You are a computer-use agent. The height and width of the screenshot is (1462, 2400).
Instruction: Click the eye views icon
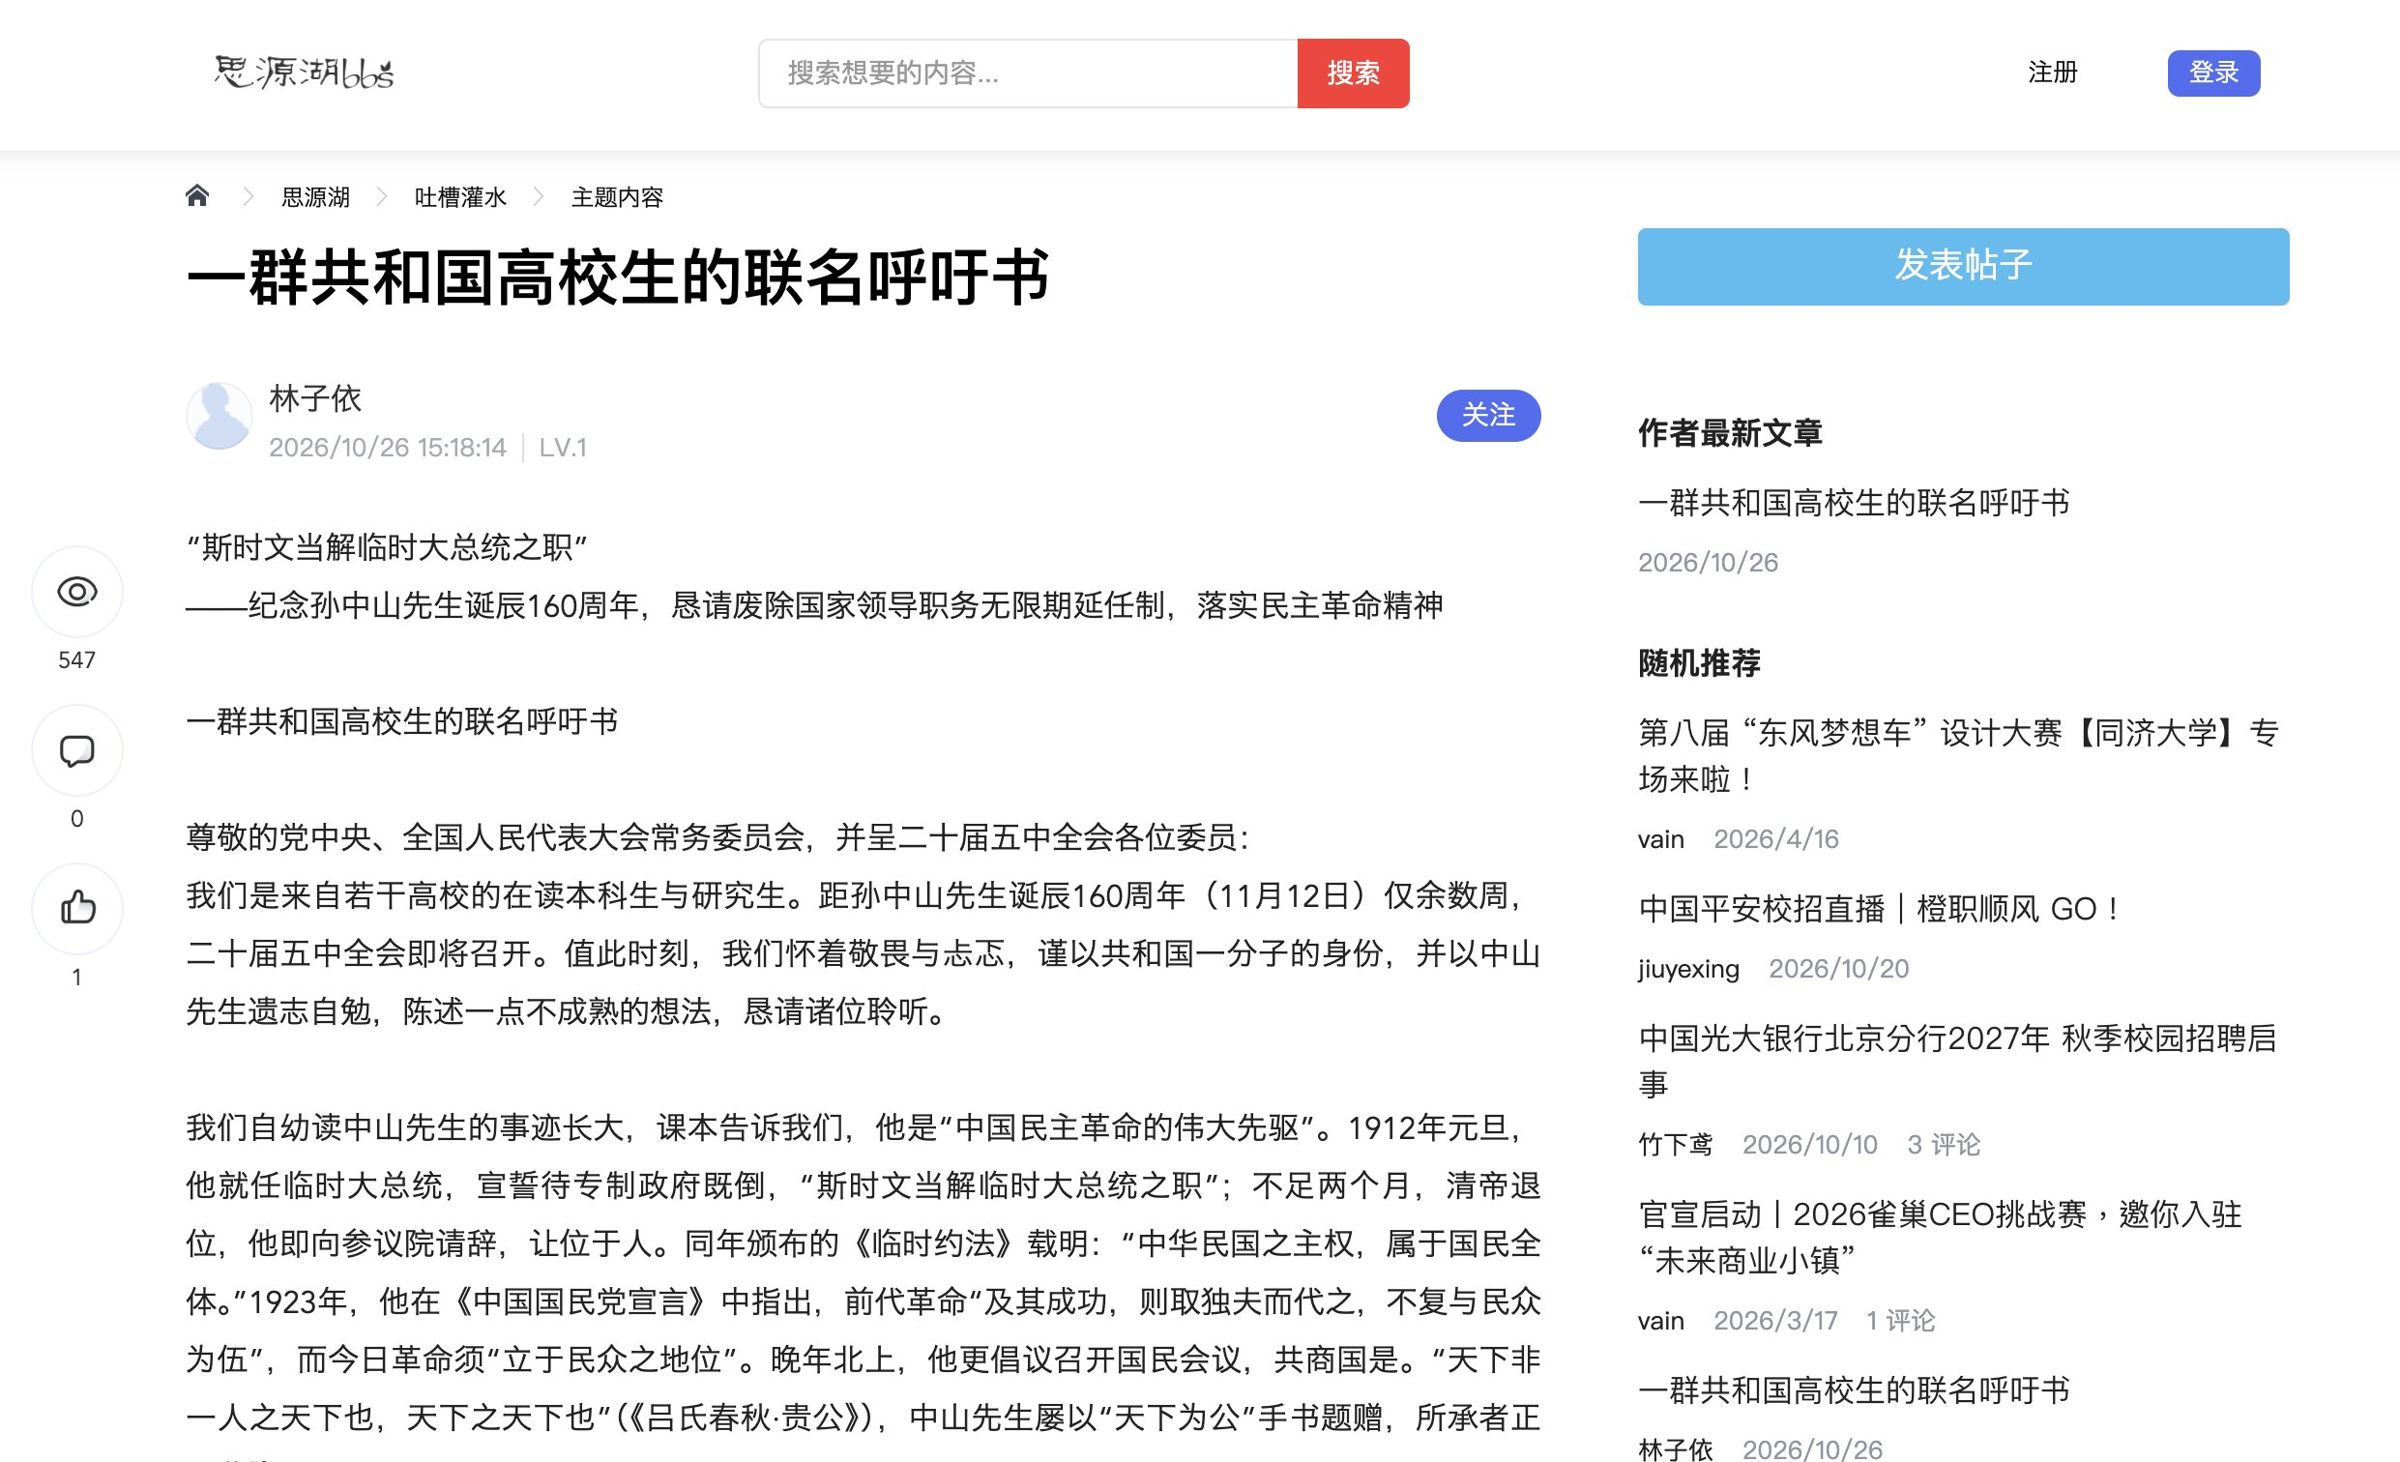click(x=77, y=592)
